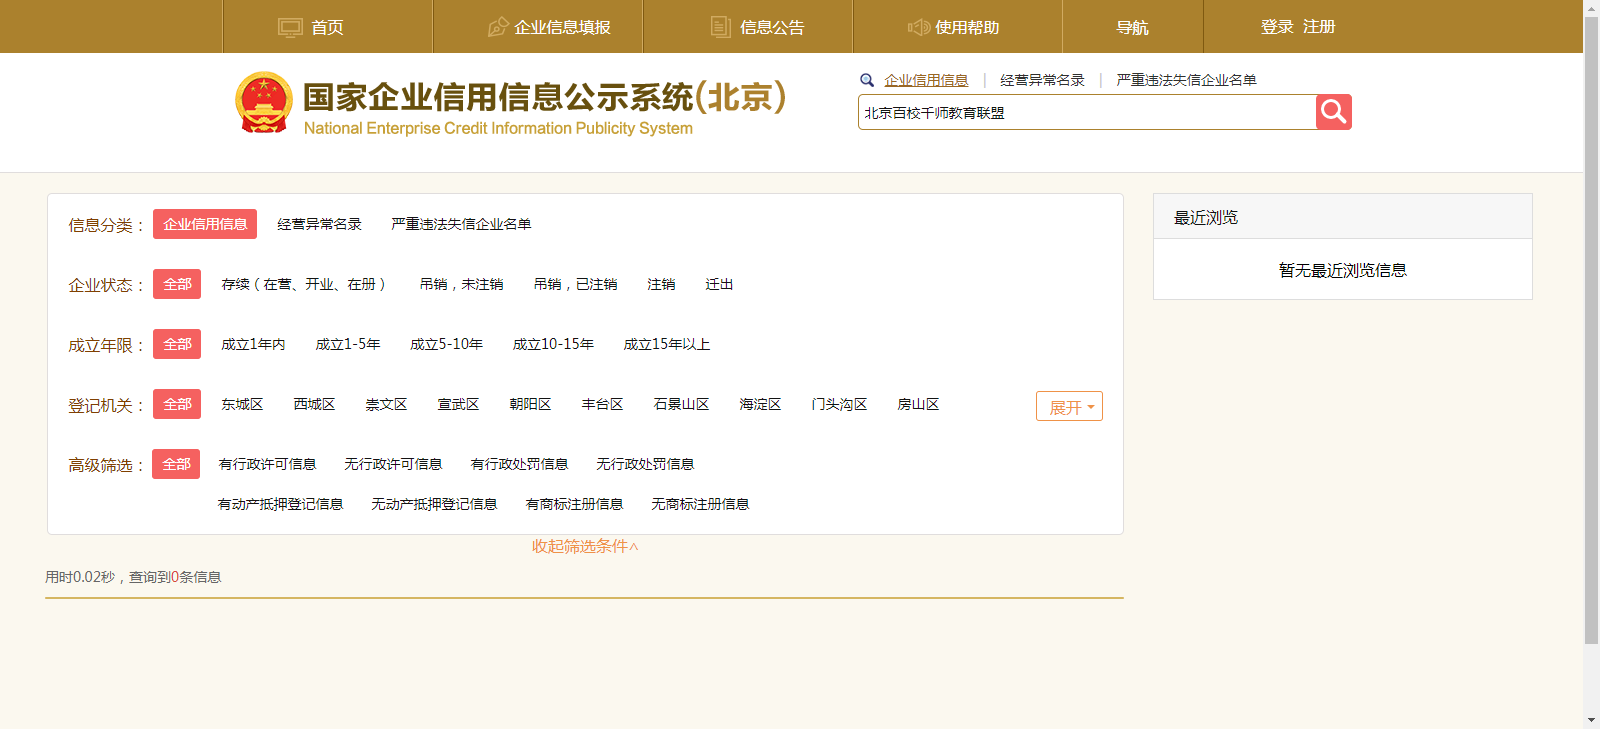Select 严重违法失信企业名单 above the search box
This screenshot has width=1600, height=729.
pos(1186,80)
